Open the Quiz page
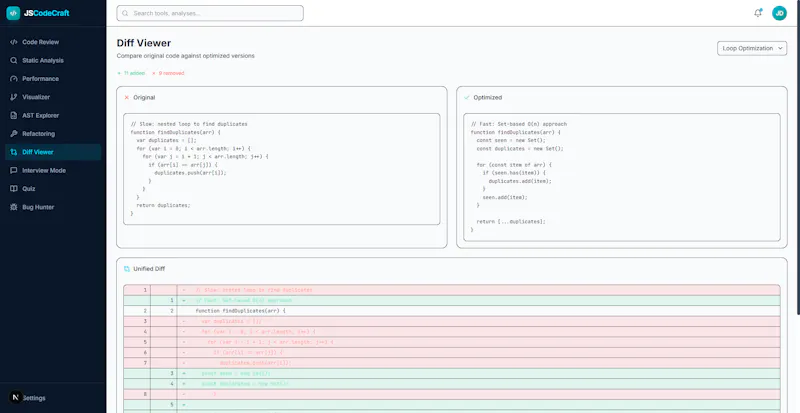Image resolution: width=800 pixels, height=413 pixels. [x=53, y=189]
